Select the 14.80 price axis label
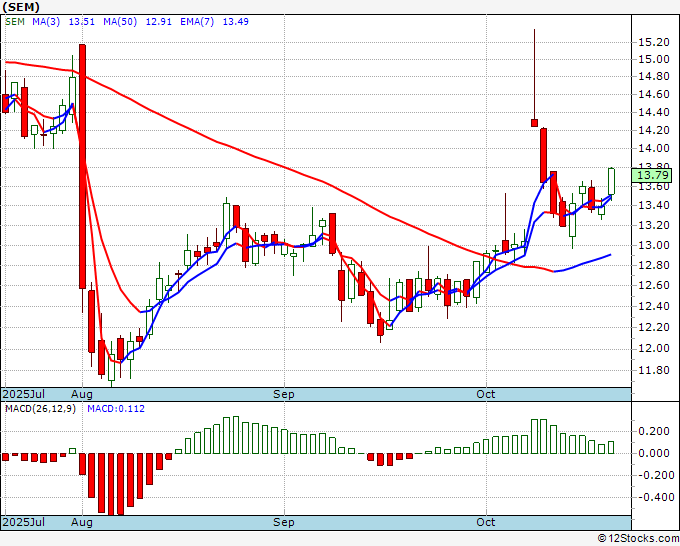 [x=654, y=77]
